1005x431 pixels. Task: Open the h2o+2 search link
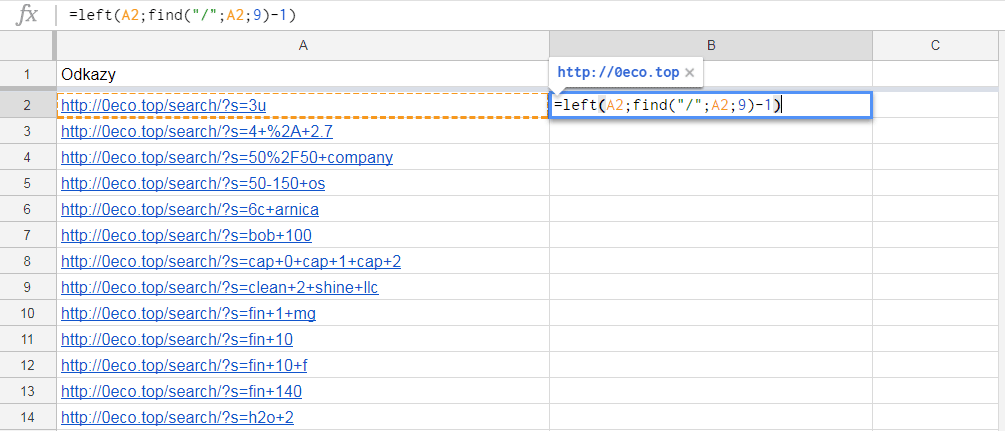click(x=177, y=417)
